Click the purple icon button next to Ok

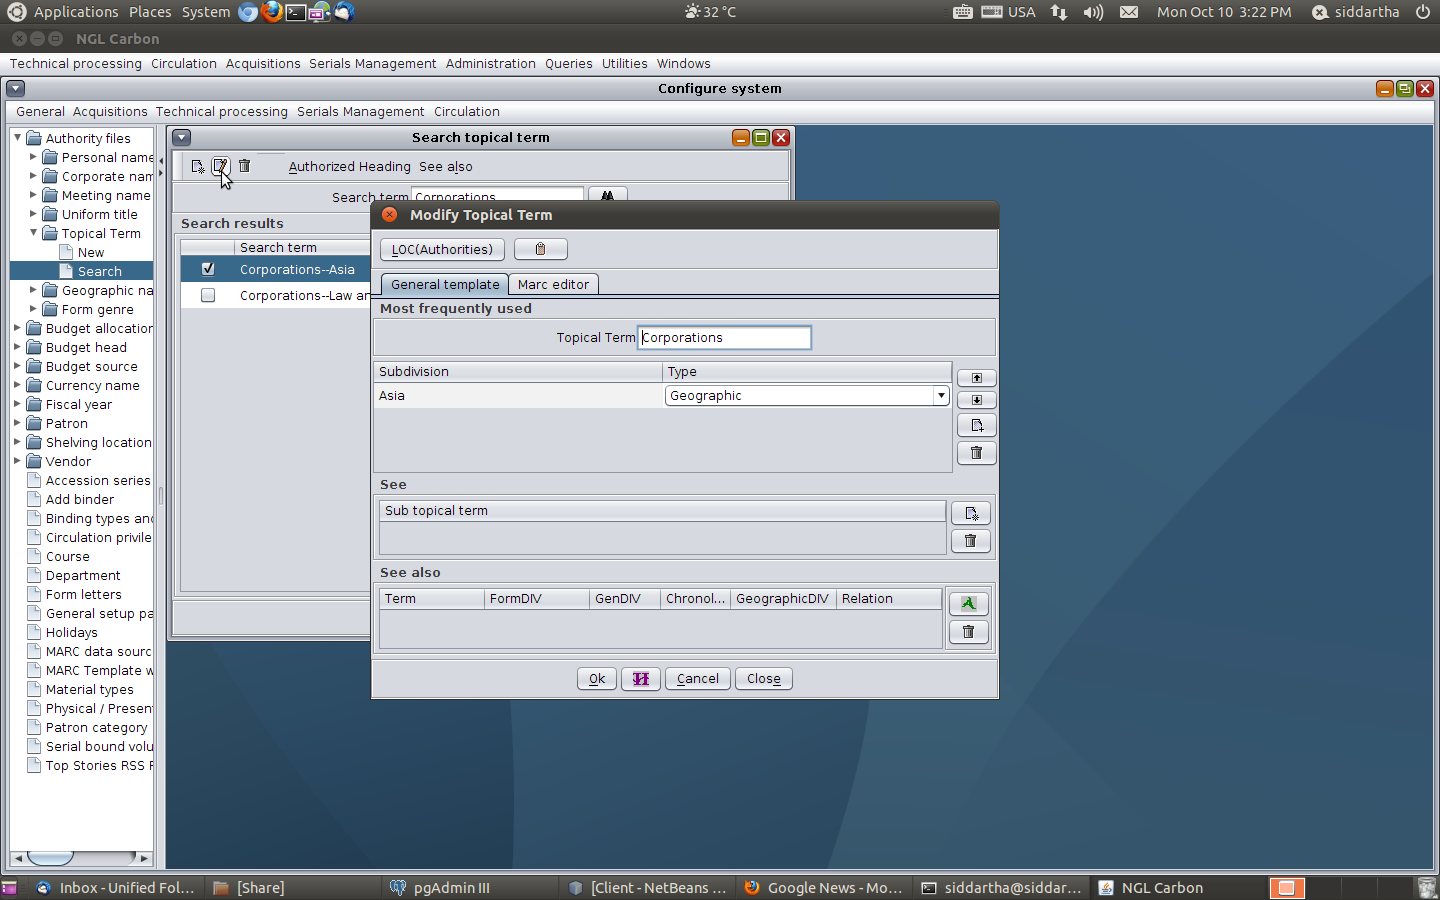click(x=640, y=679)
